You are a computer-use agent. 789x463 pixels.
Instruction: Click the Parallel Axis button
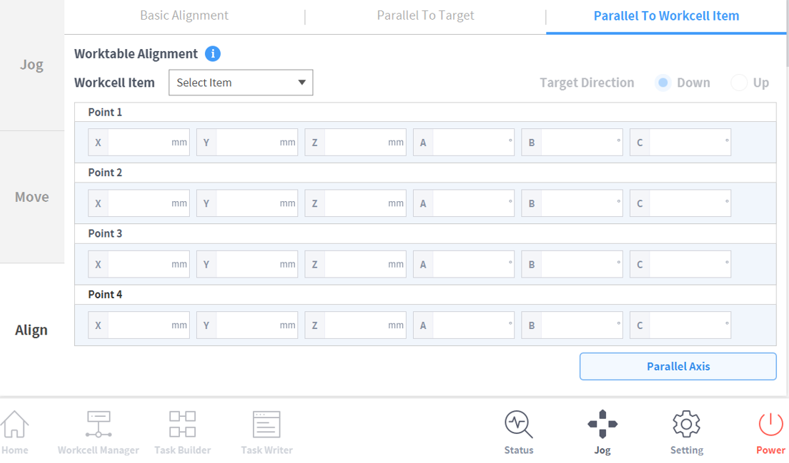coord(678,366)
